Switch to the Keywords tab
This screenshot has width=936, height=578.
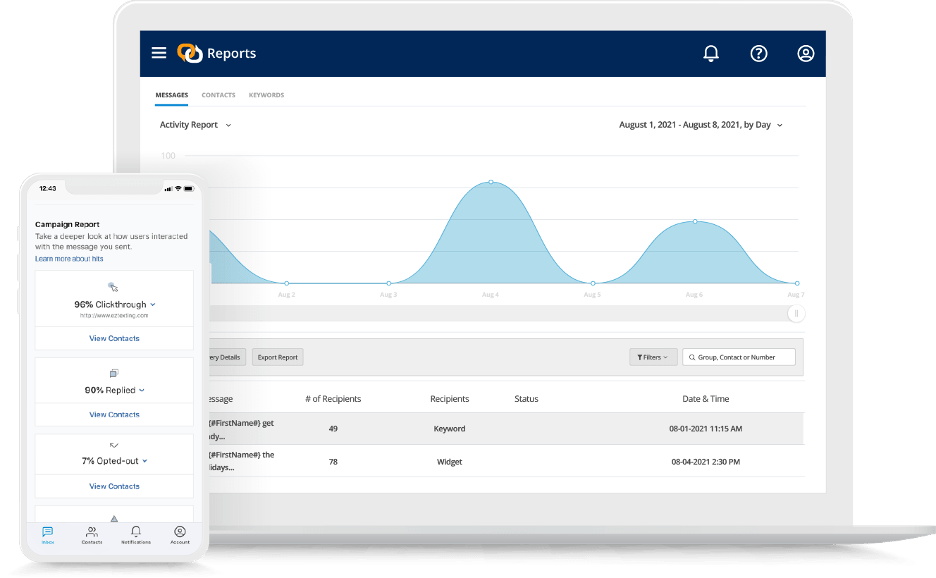(x=266, y=95)
